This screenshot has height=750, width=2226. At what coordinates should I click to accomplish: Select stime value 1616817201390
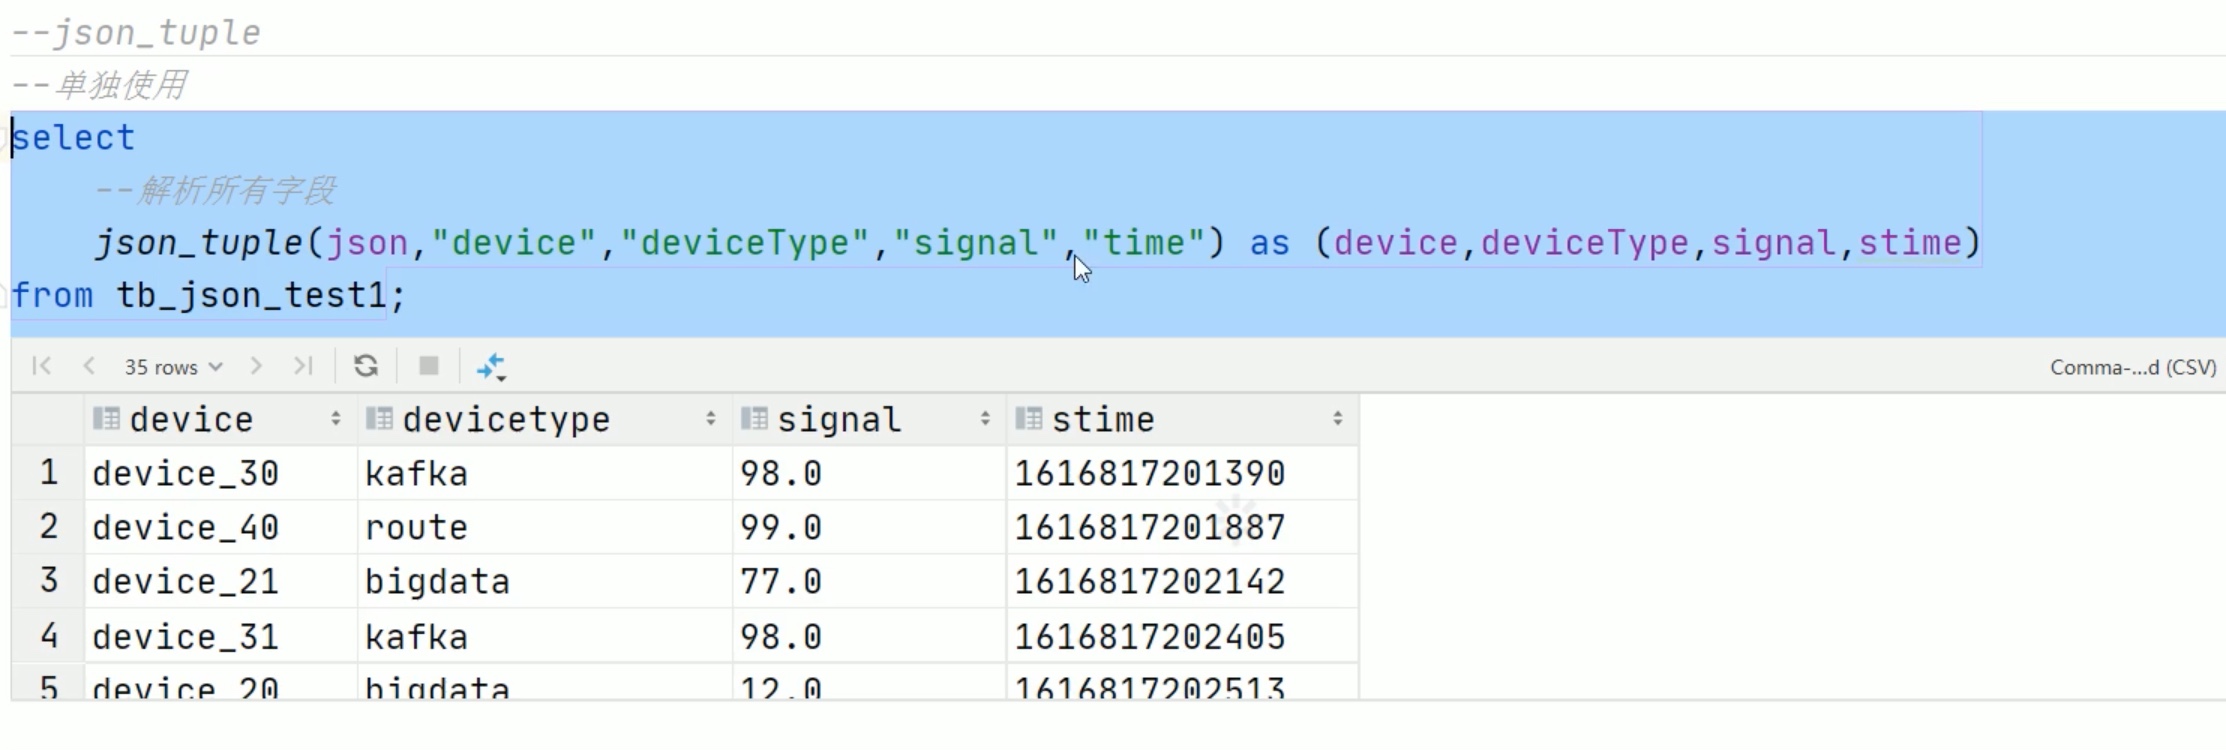point(1182,473)
